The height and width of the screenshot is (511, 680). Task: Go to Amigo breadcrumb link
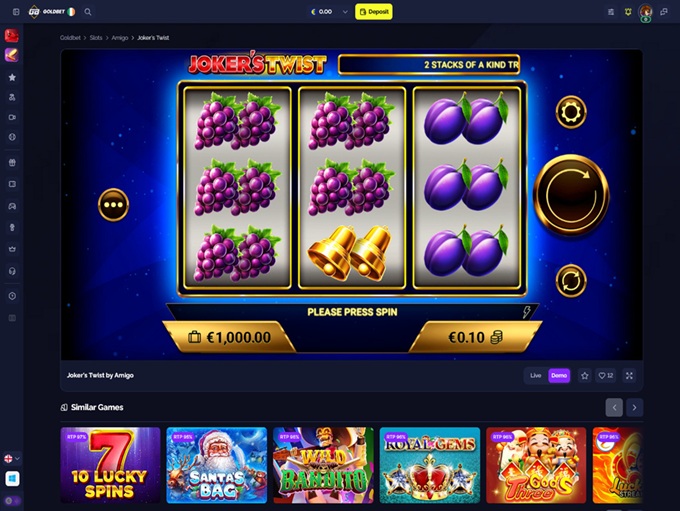pyautogui.click(x=120, y=38)
